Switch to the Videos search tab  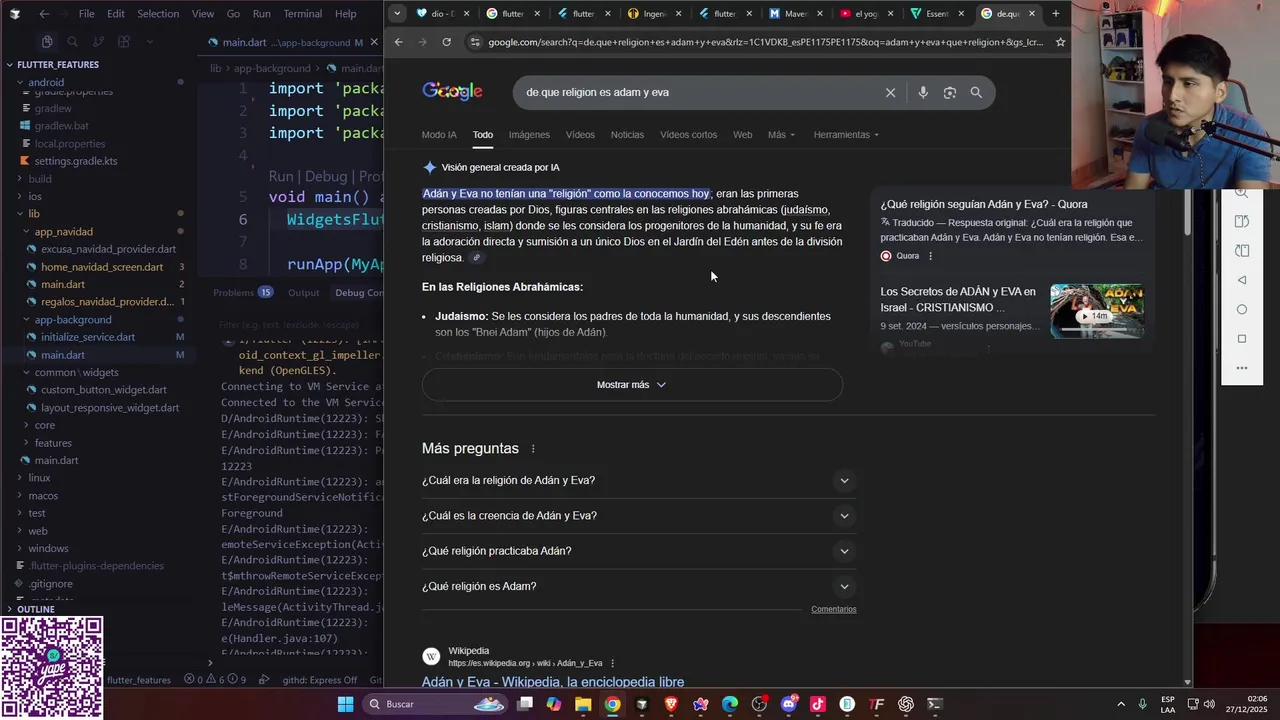(x=580, y=135)
